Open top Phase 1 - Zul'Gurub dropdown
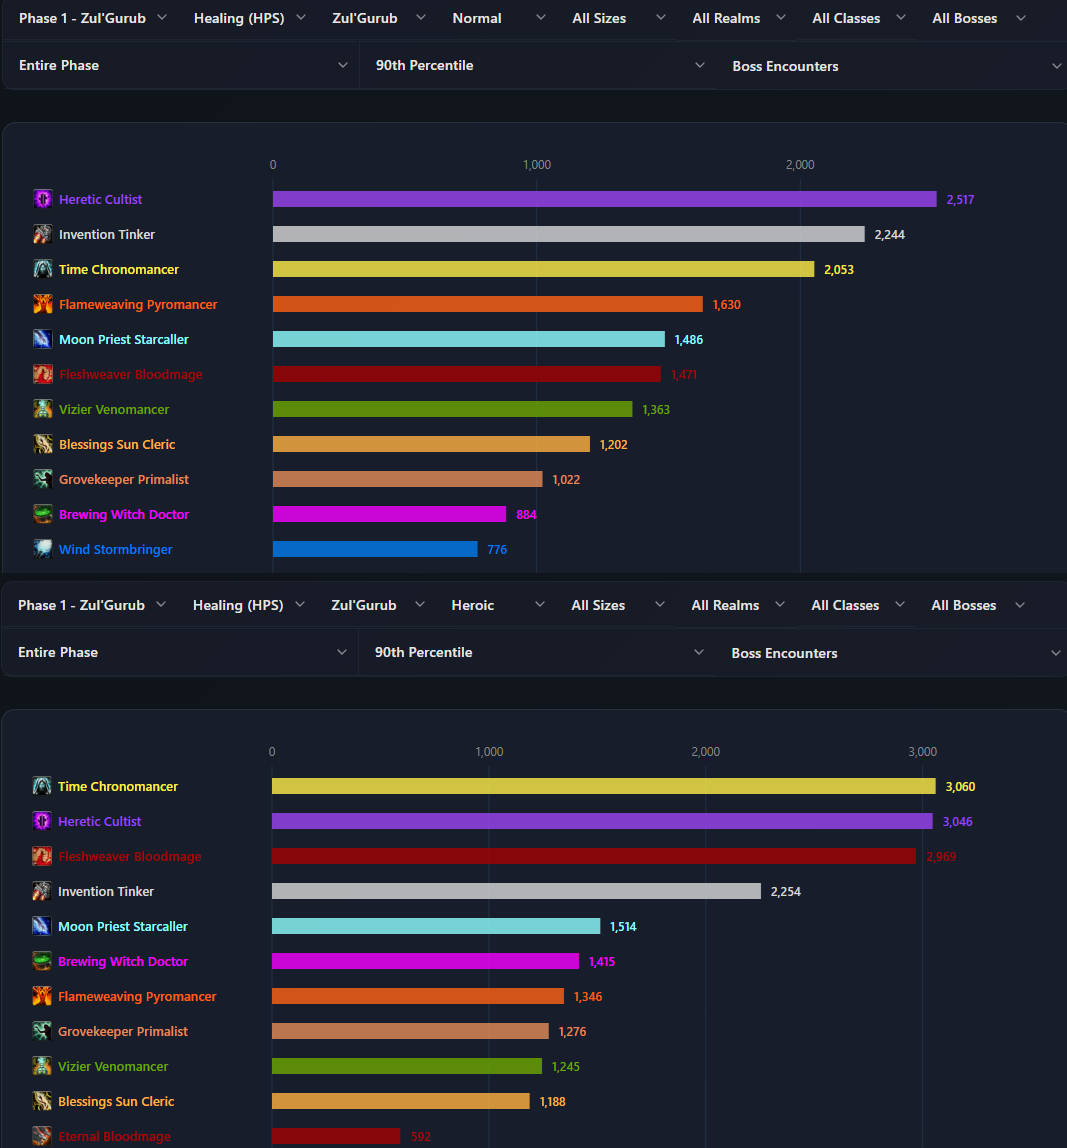Viewport: 1067px width, 1148px height. coord(92,18)
